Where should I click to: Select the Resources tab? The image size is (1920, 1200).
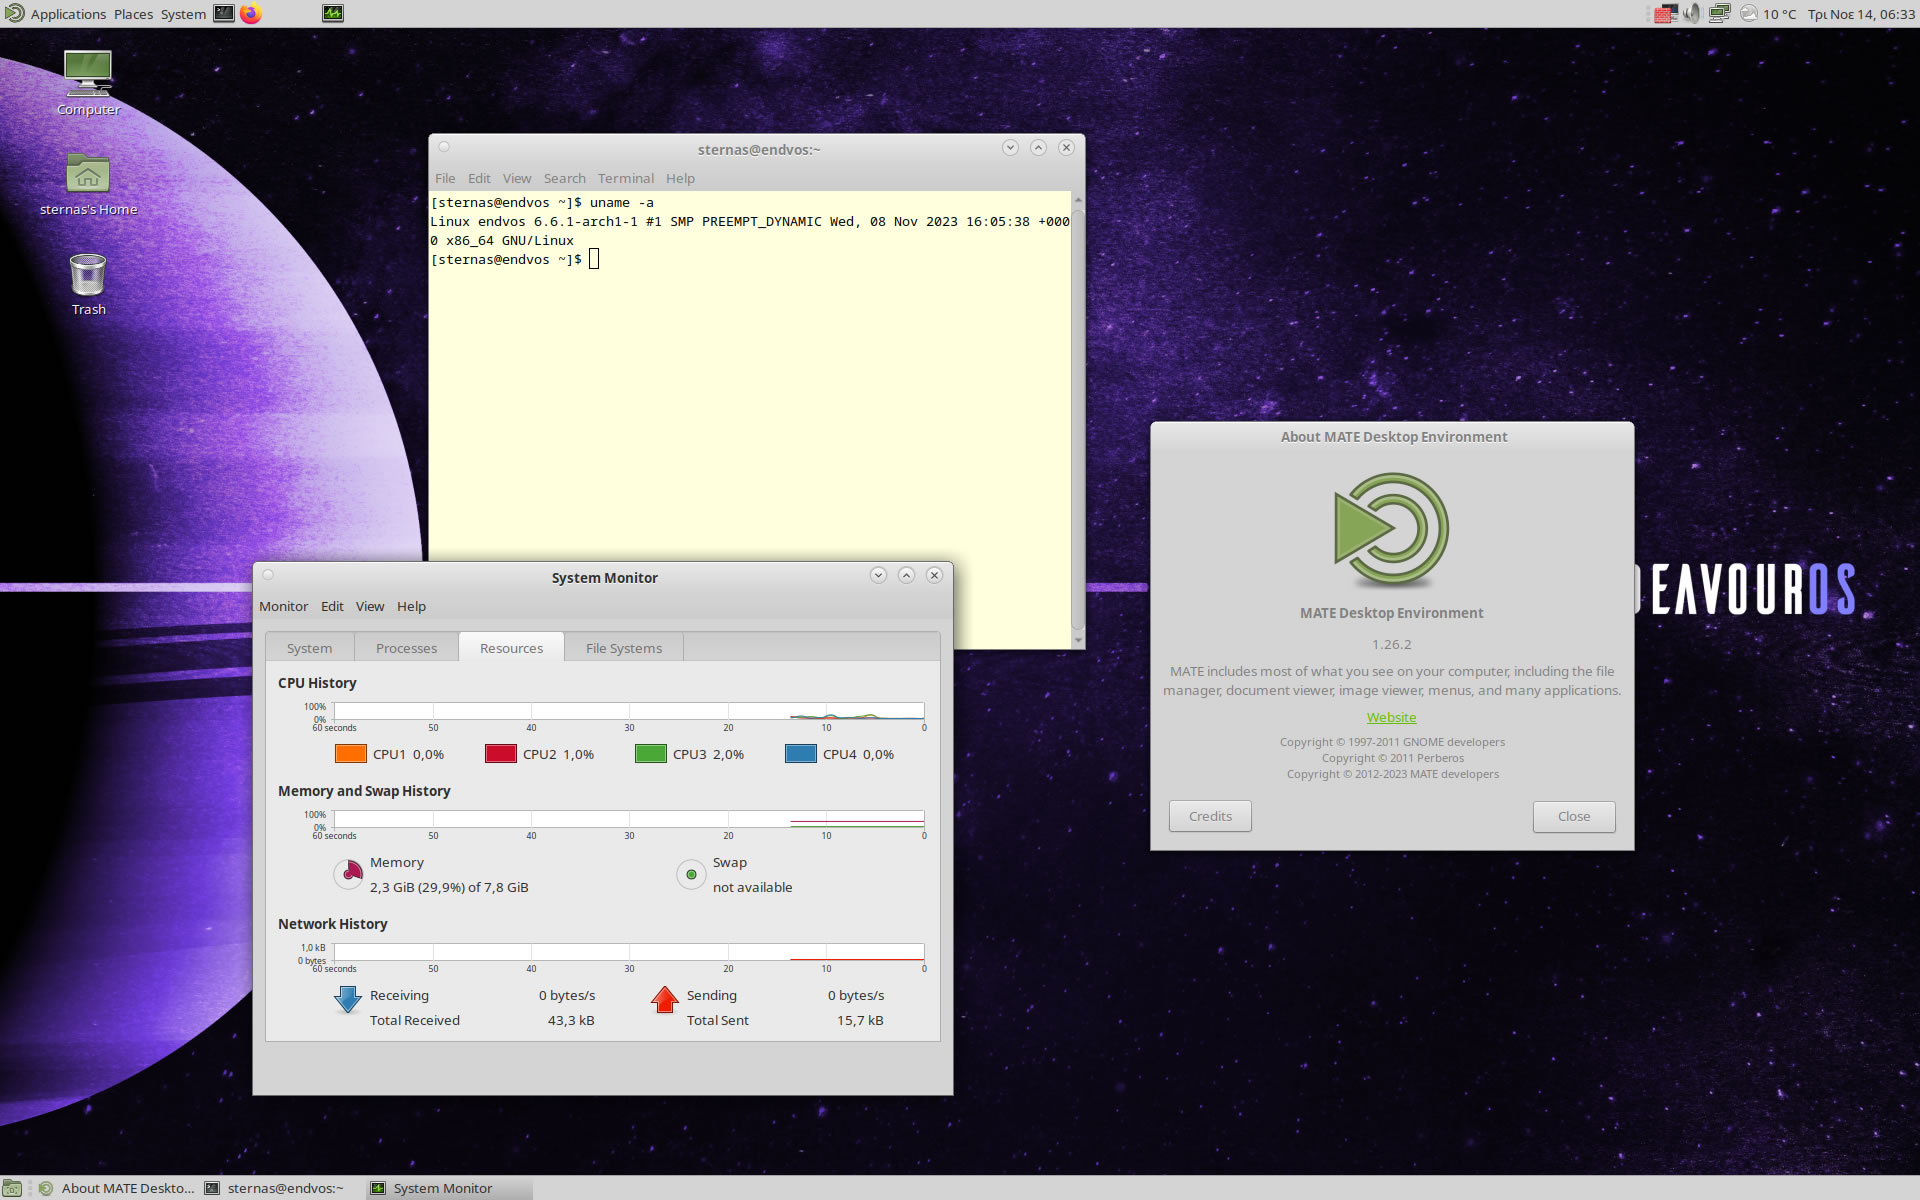511,647
